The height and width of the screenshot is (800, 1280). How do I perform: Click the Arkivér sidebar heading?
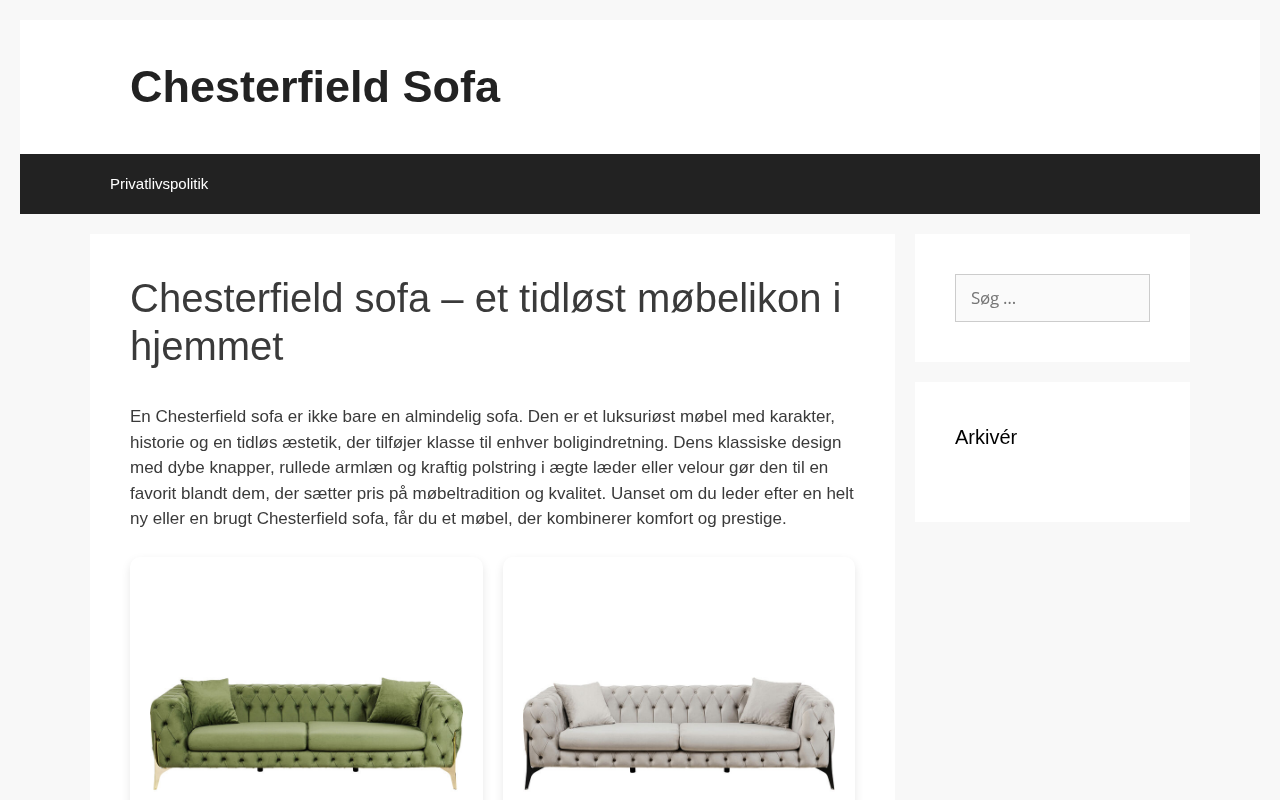986,437
